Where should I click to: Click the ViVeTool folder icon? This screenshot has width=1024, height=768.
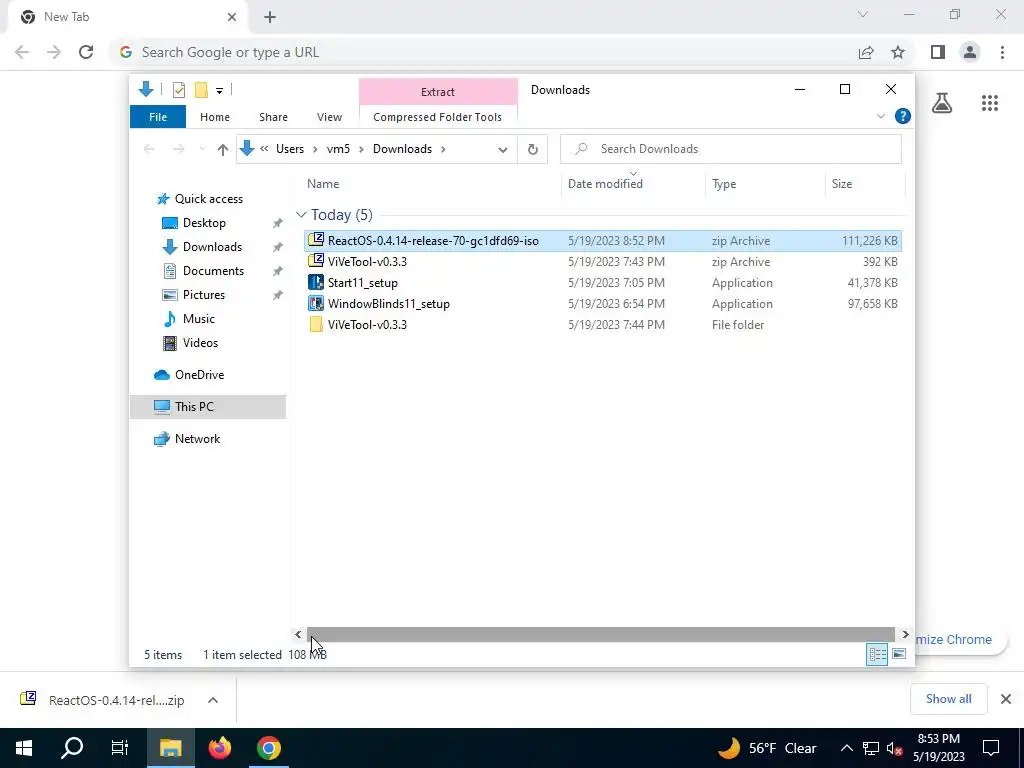tap(316, 325)
